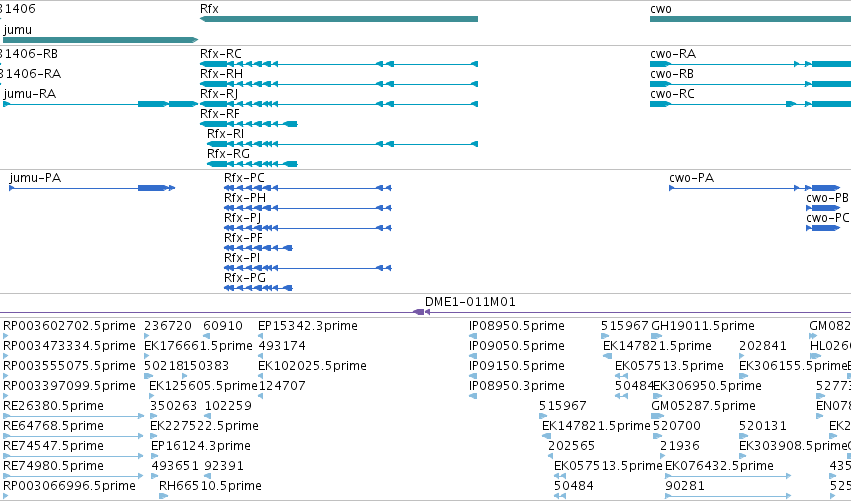The height and width of the screenshot is (501, 851).
Task: Select the IP08950.5prime label
Action: (x=517, y=326)
